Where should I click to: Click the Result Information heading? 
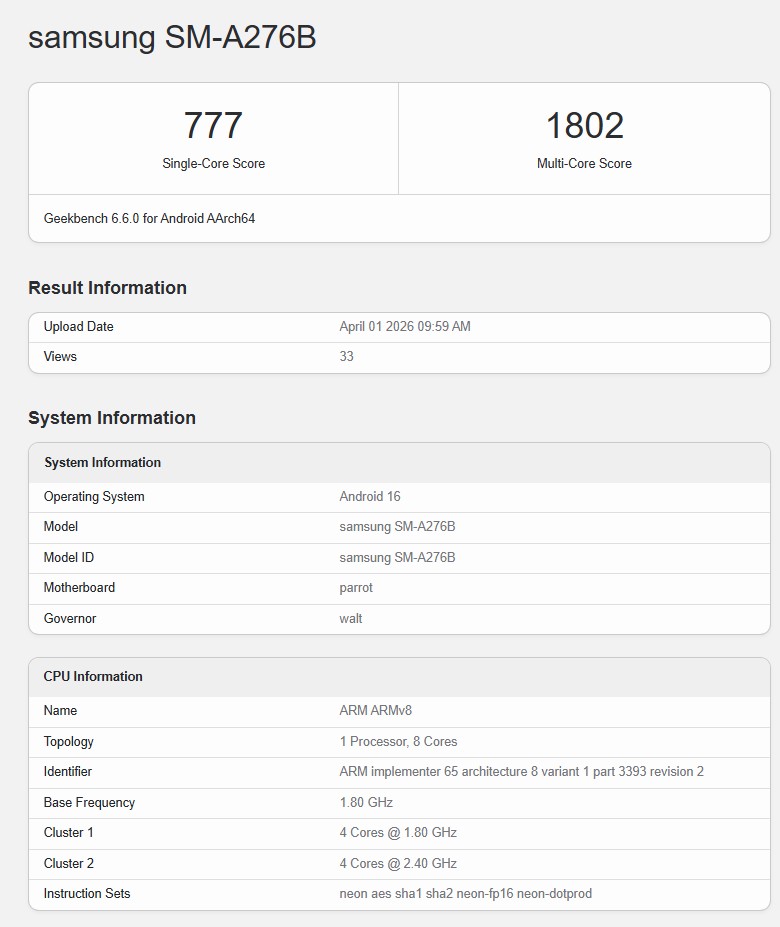[x=107, y=288]
